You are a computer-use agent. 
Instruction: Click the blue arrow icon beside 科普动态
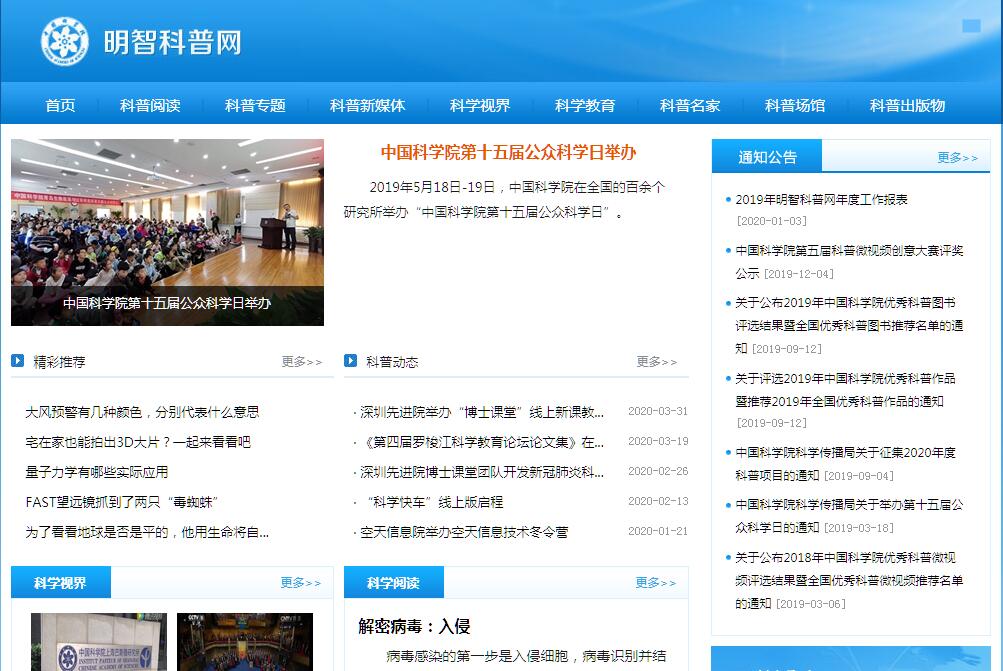click(351, 361)
